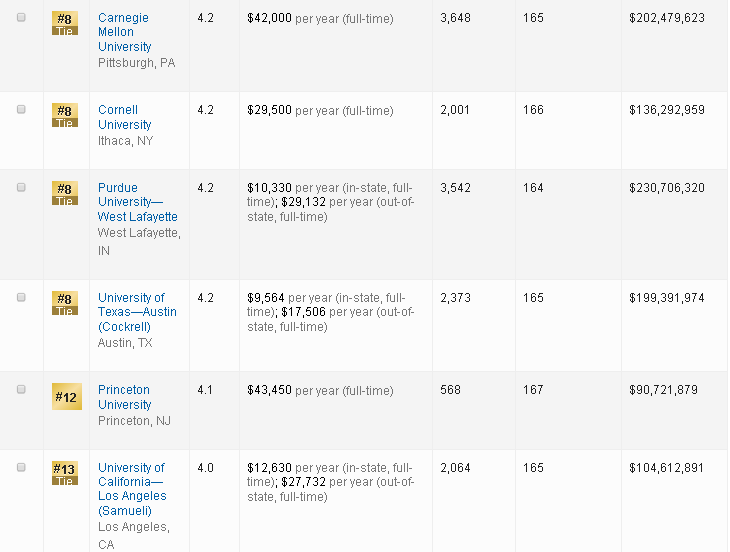Open the Carnegie Mellon University link

(x=125, y=32)
